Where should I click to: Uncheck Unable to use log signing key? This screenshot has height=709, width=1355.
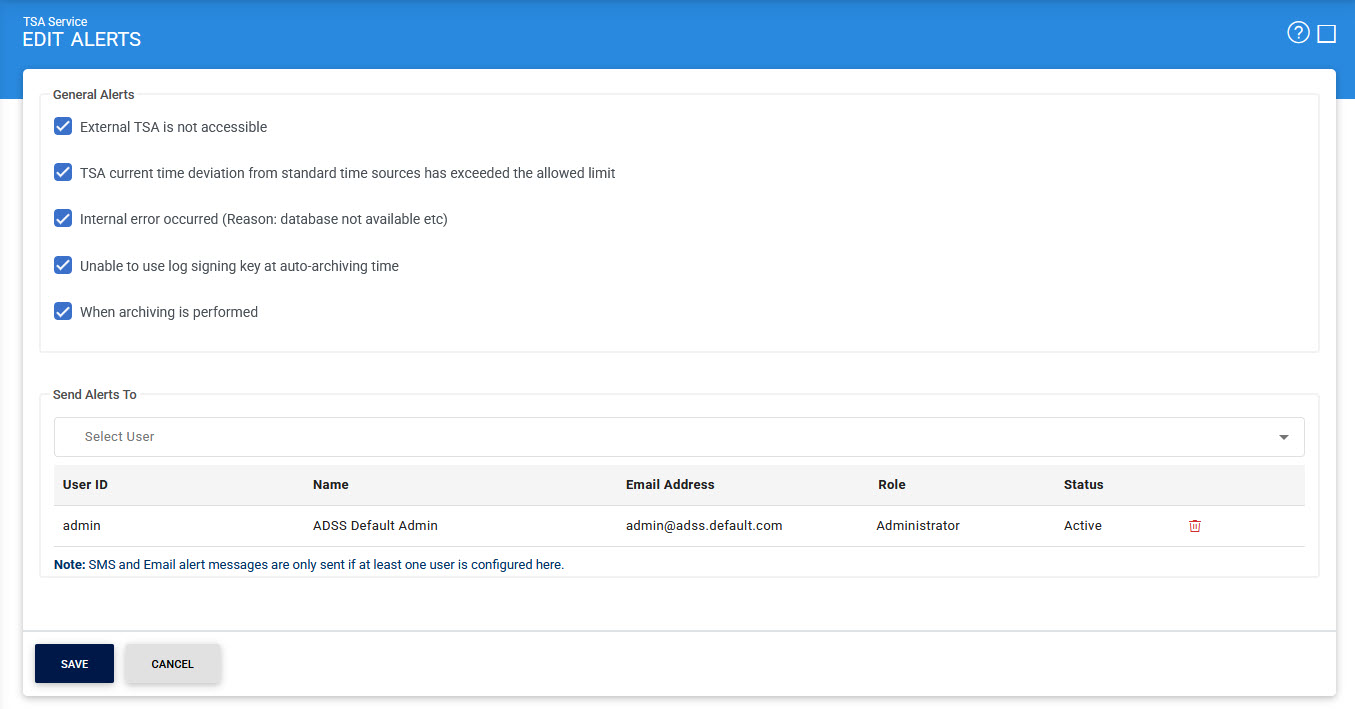point(63,265)
